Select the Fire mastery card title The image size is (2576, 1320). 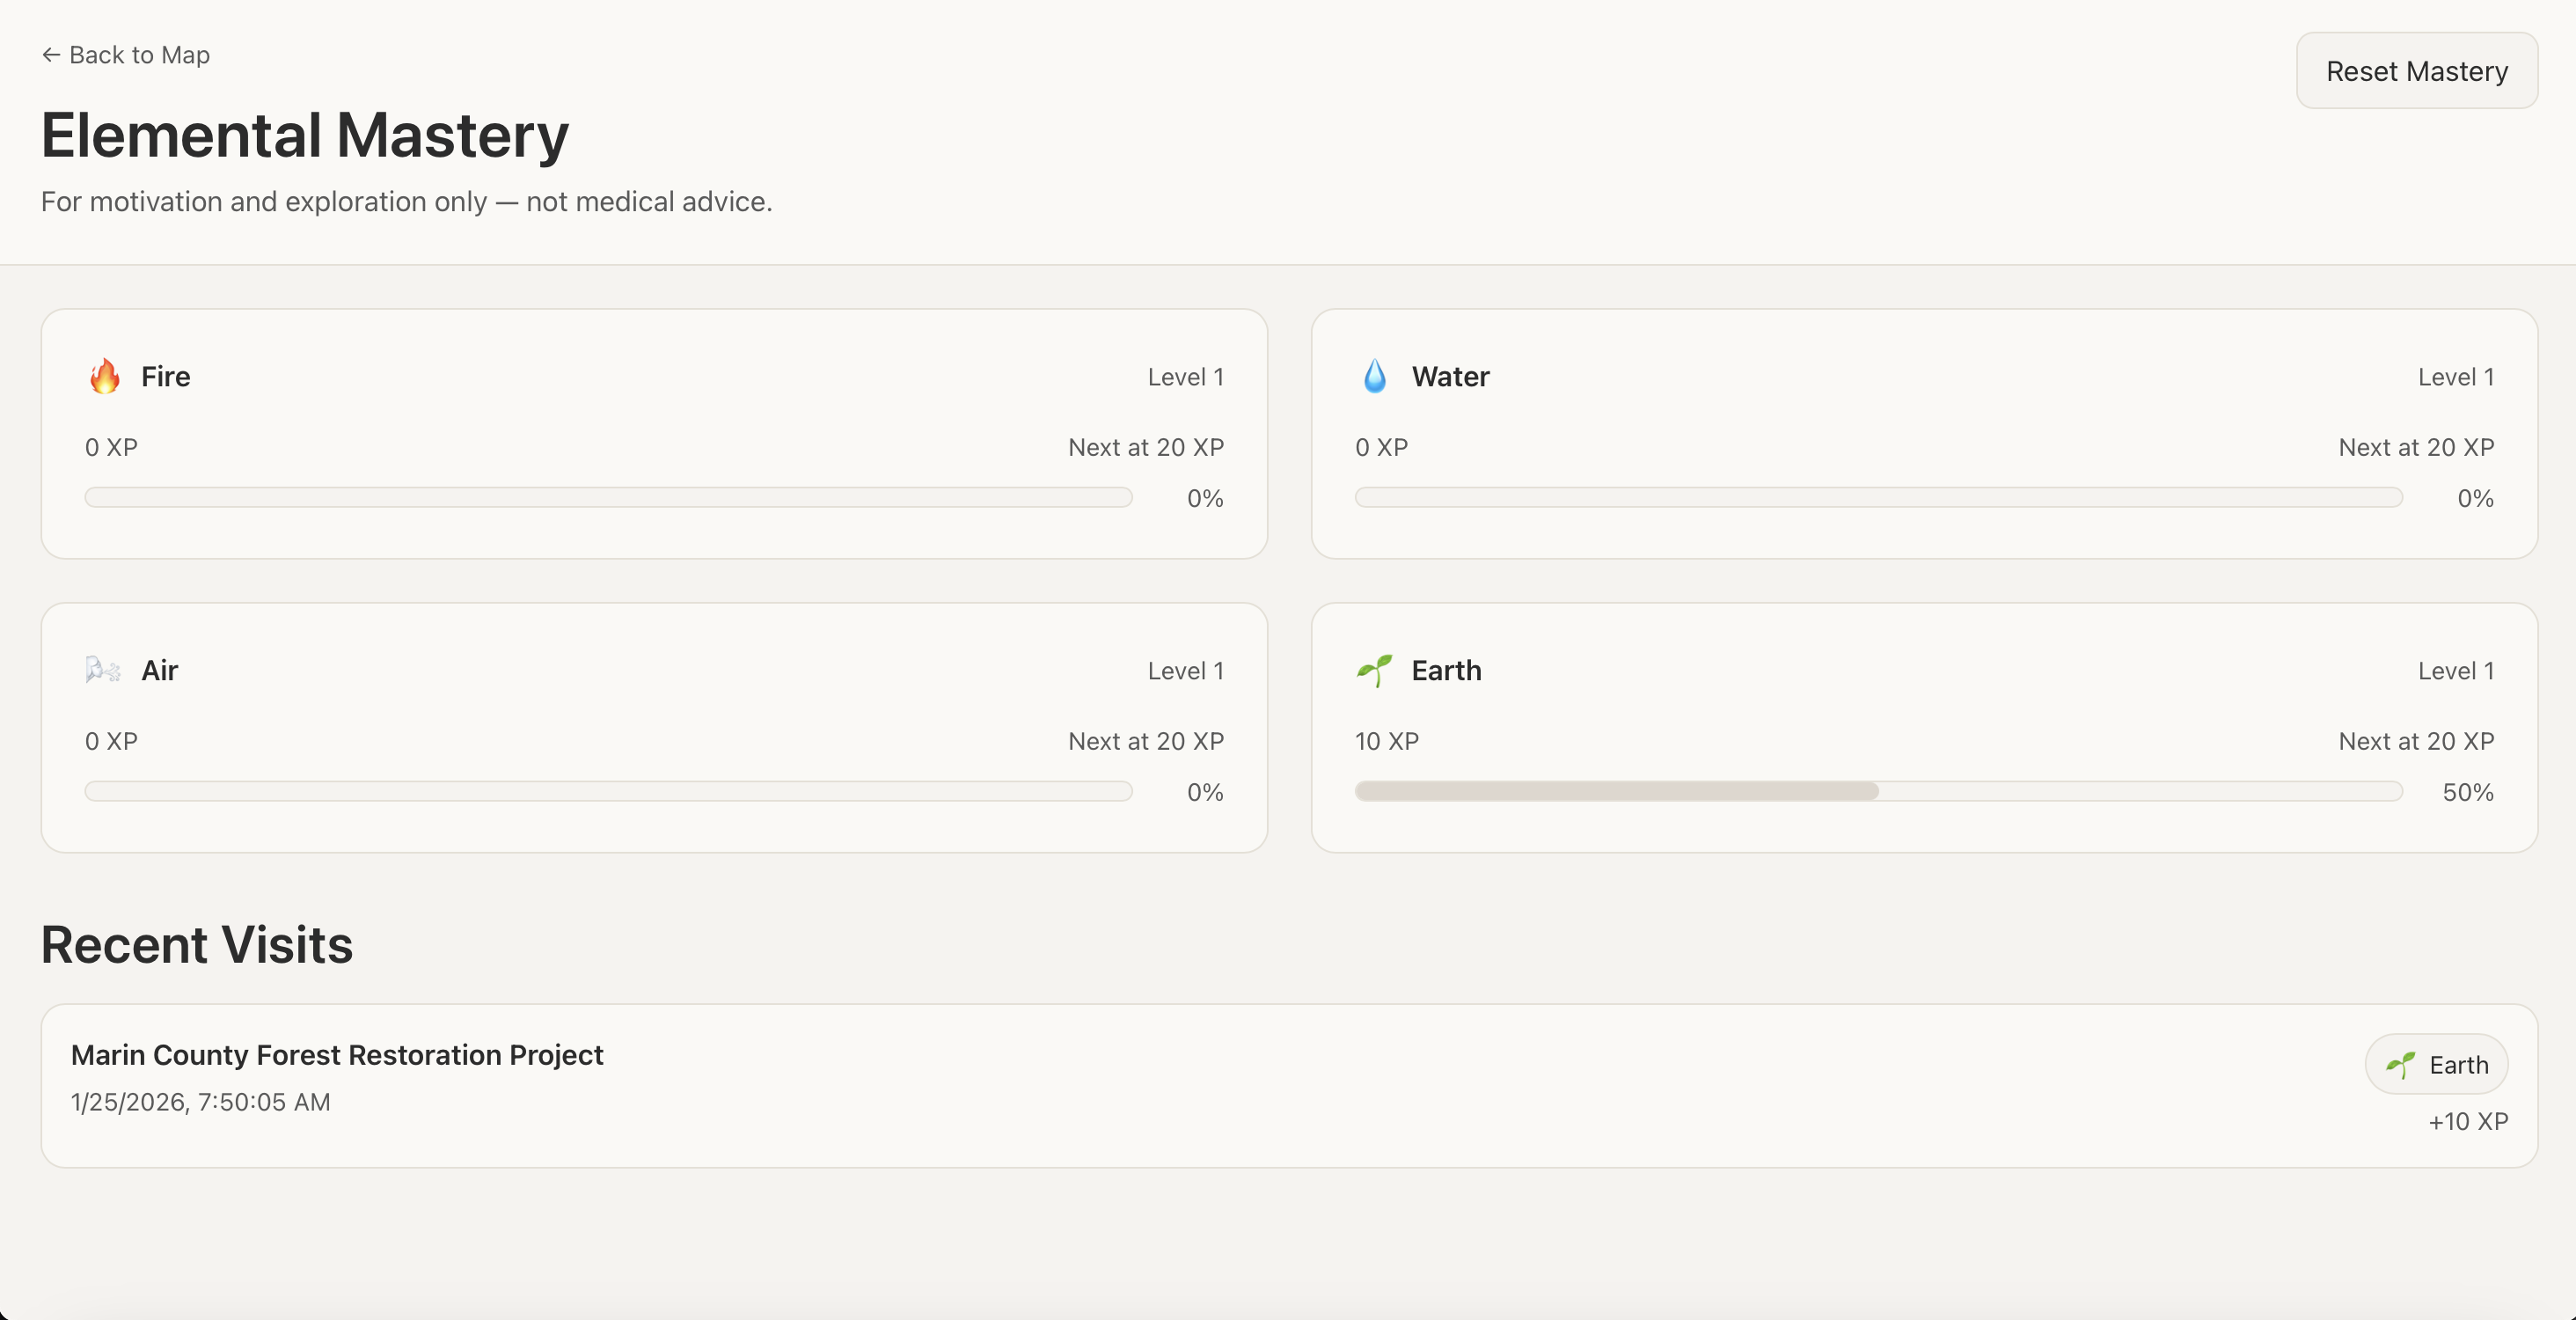point(165,377)
